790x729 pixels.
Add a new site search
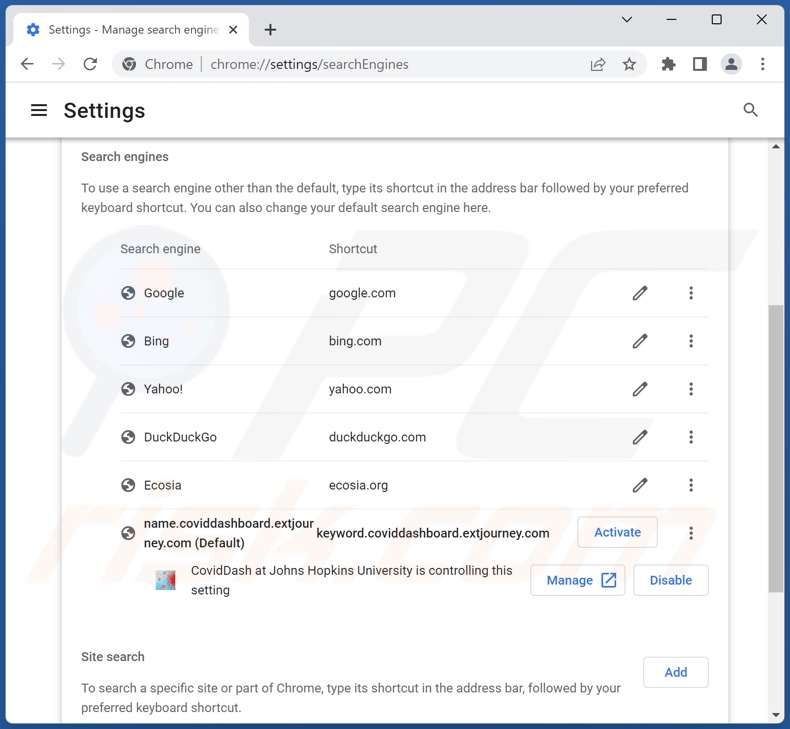[x=676, y=672]
